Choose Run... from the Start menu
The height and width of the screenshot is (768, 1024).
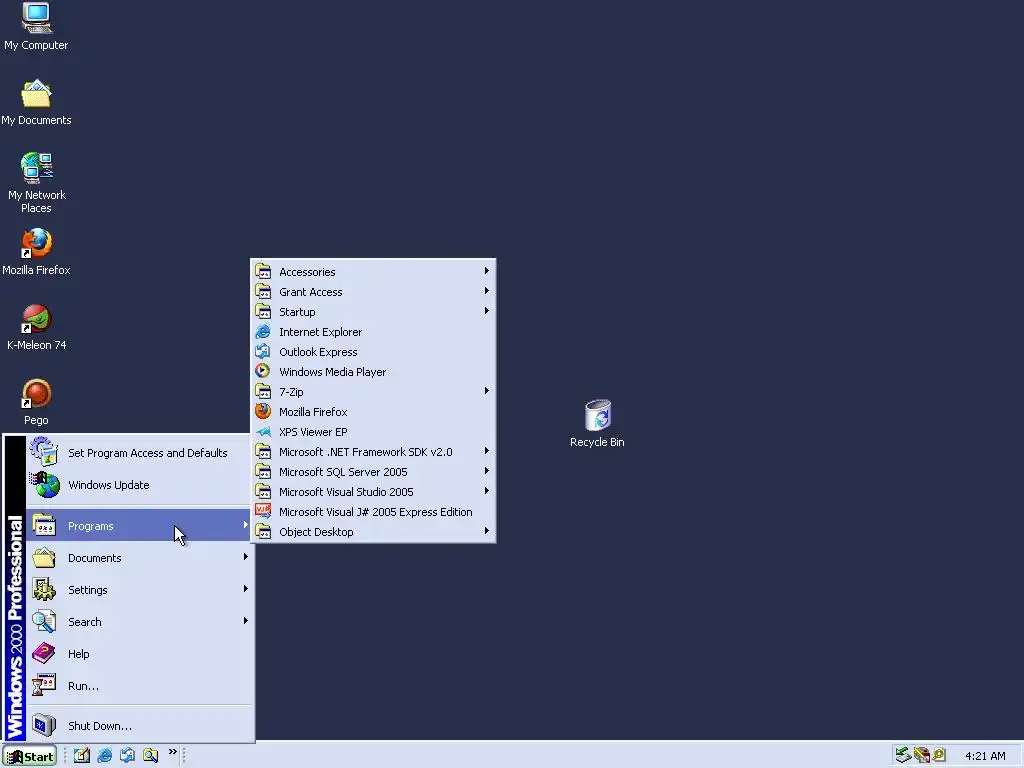[x=138, y=686]
